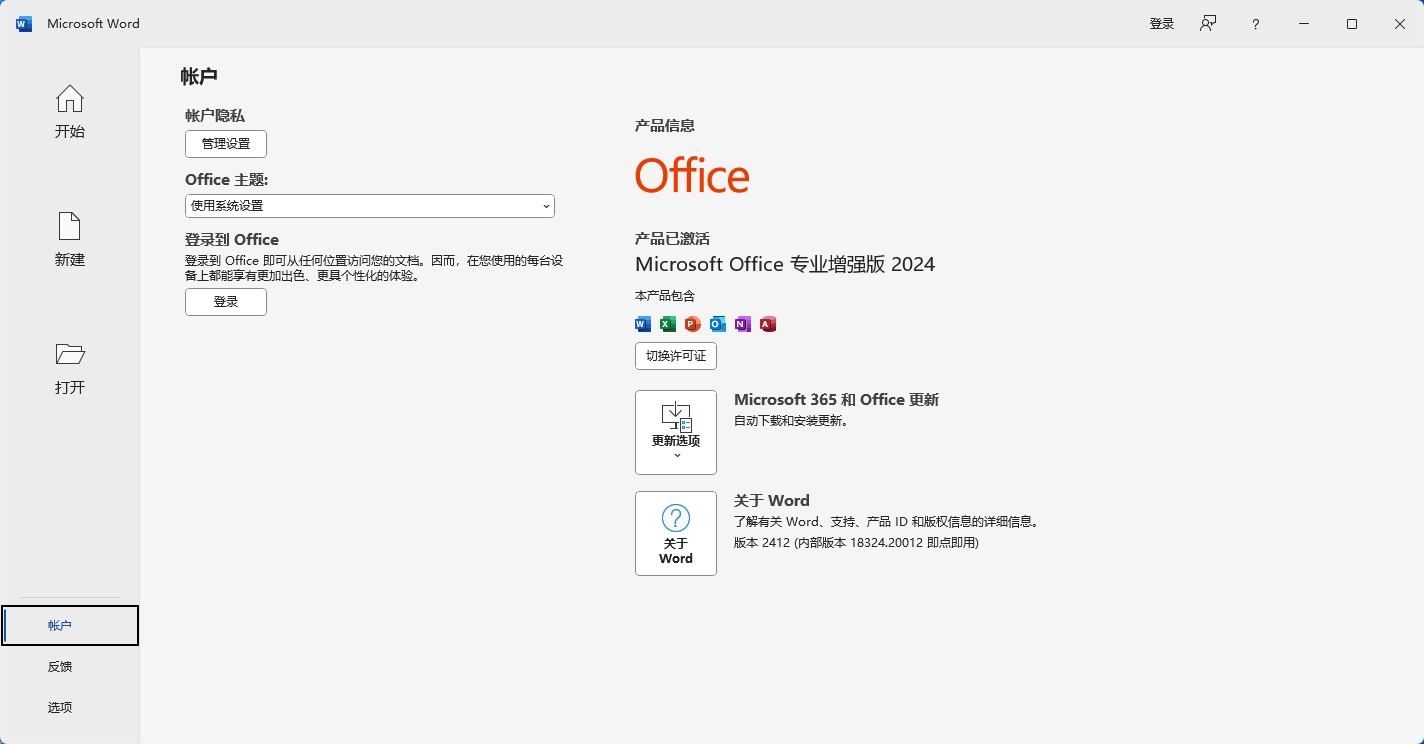Click the PowerPoint icon under 本产品包含
Screen dimensions: 1424x744
[692, 323]
